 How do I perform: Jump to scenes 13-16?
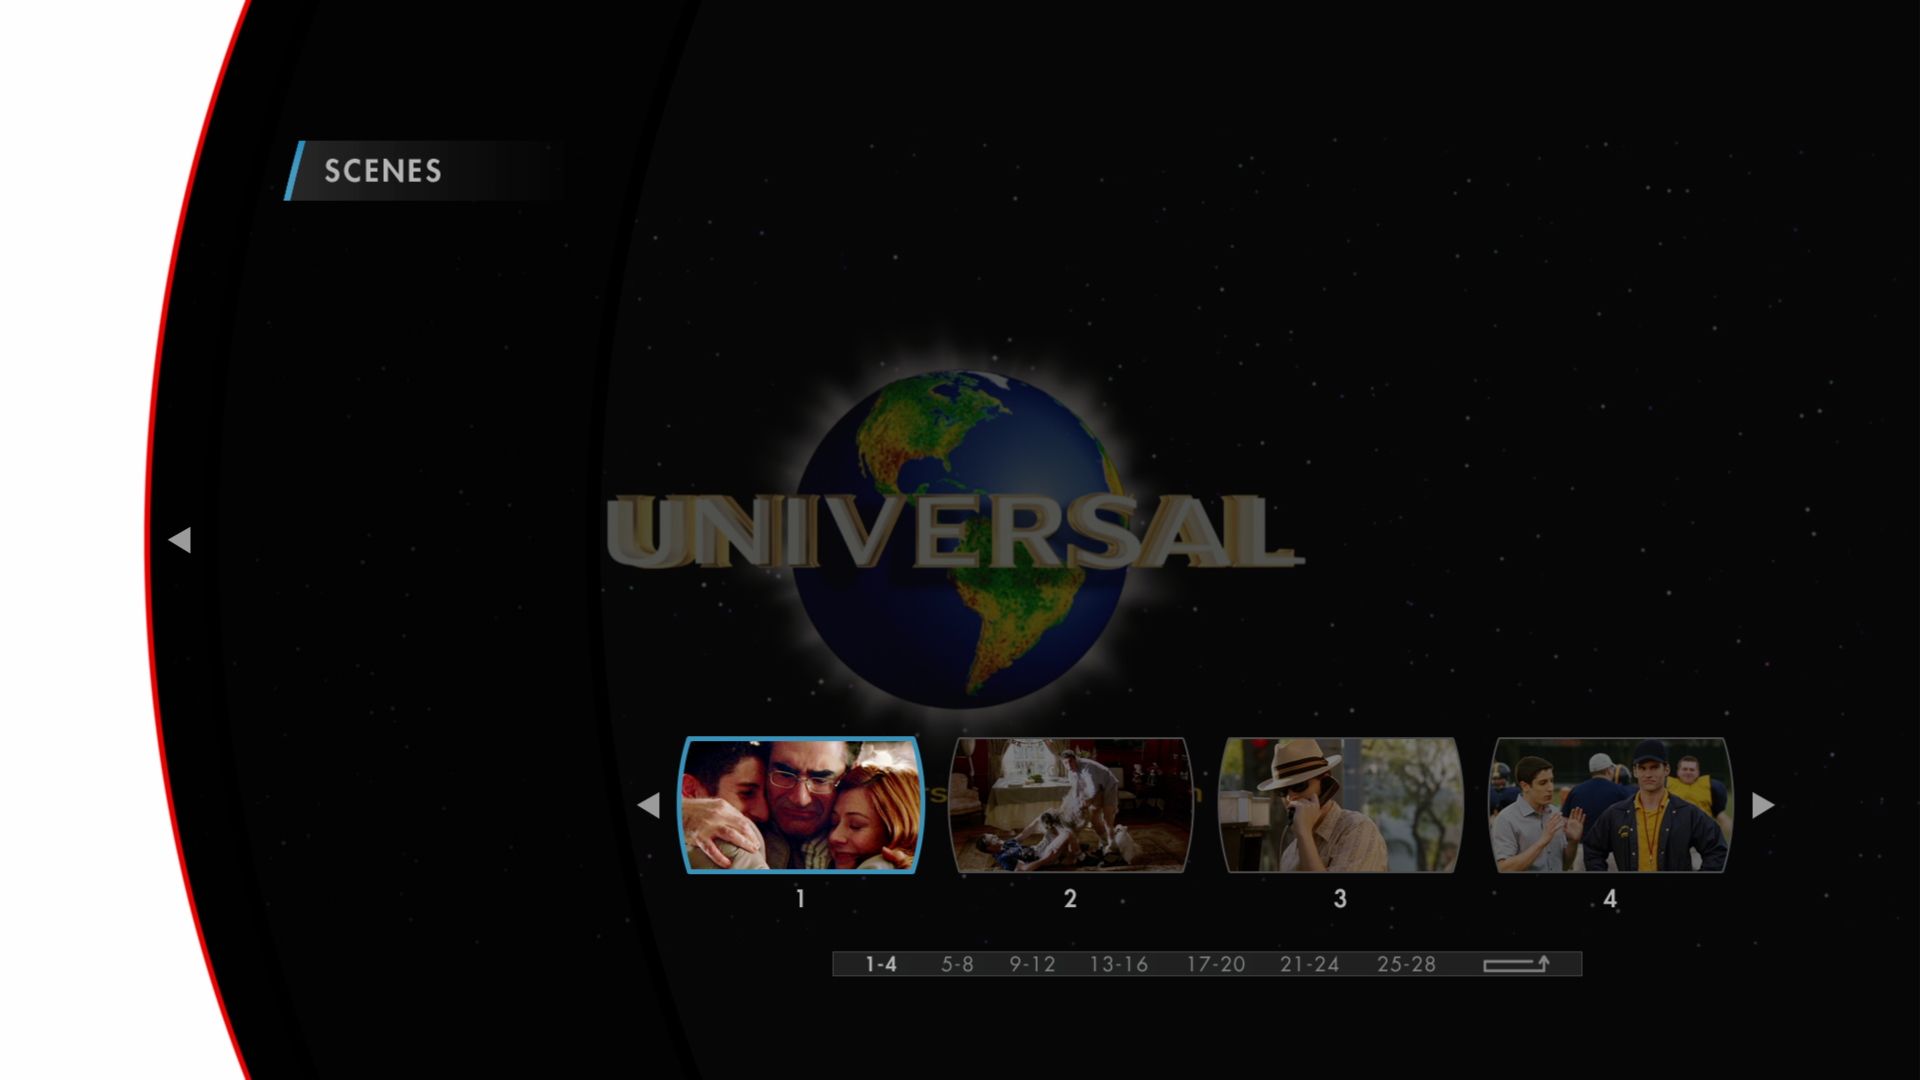[1119, 964]
